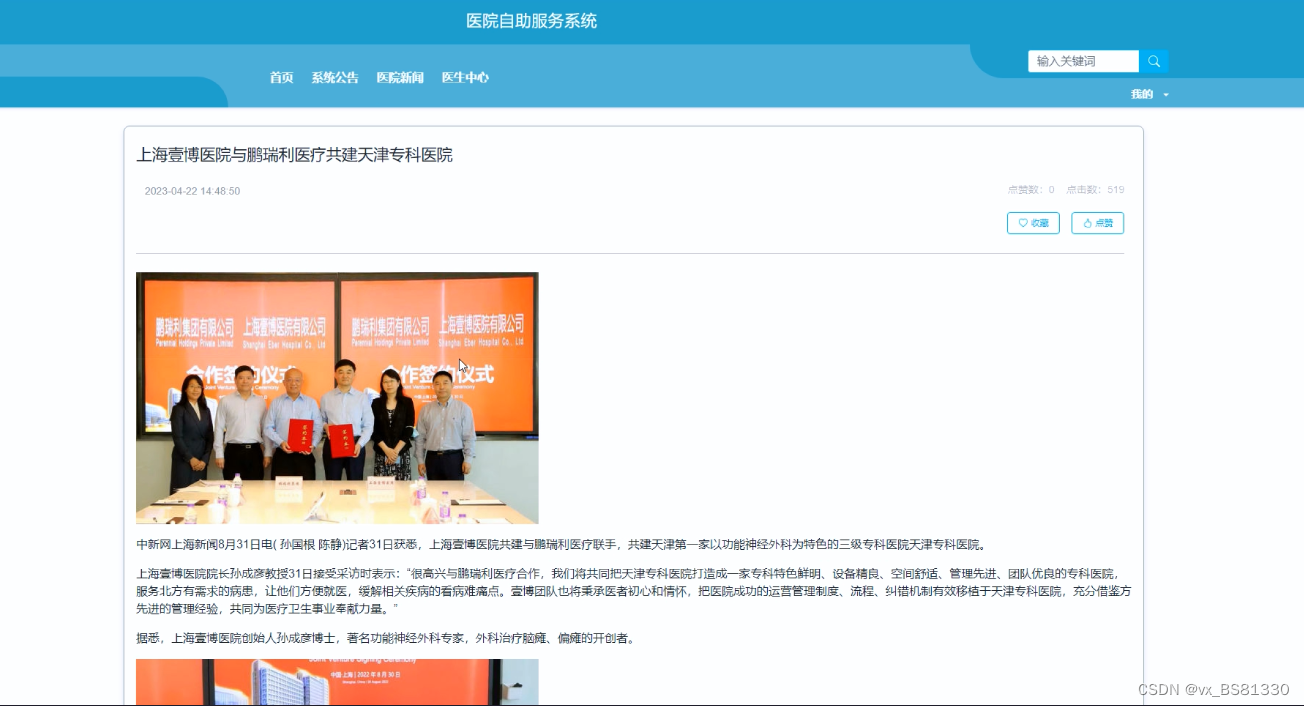
Task: Click the paragraph starting 中新网上海新闻8月31日电
Action: [562, 545]
